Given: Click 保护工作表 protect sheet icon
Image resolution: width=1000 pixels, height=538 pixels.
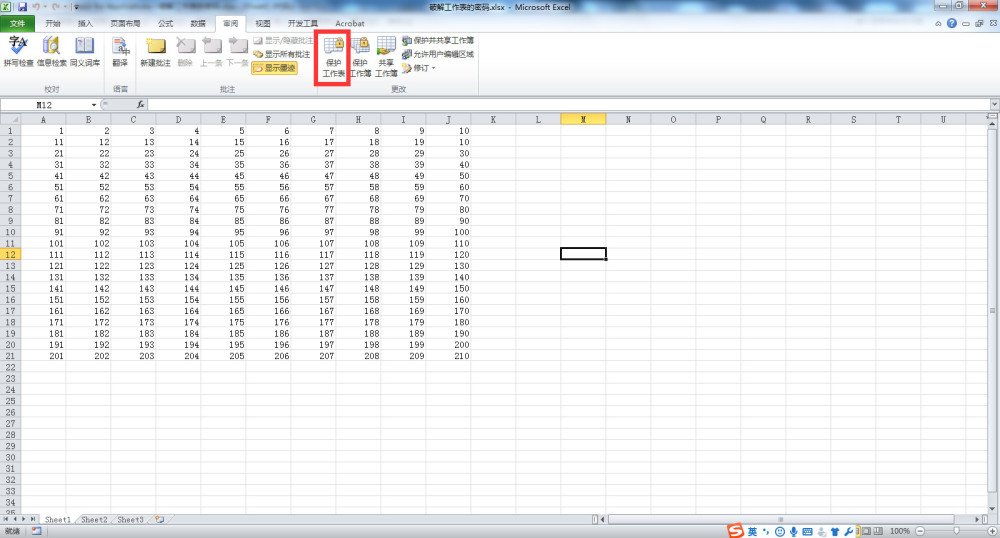Looking at the screenshot, I should pos(334,46).
